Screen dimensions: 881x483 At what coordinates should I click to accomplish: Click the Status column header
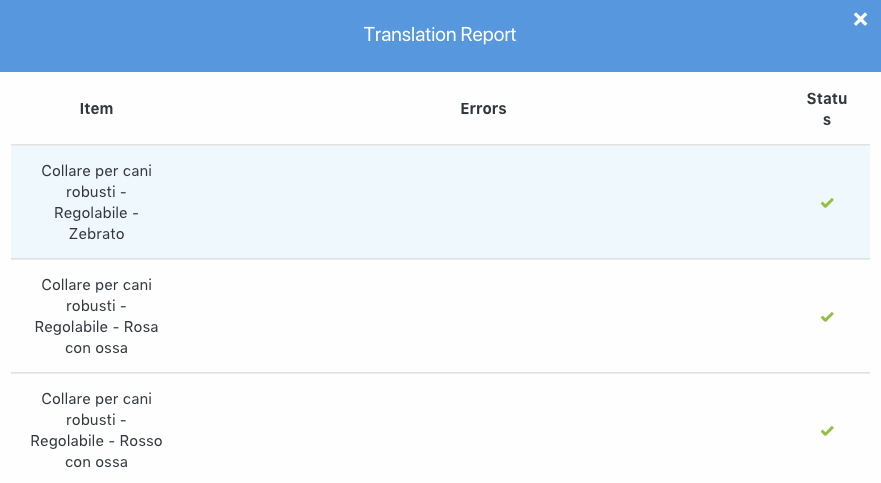pyautogui.click(x=826, y=109)
